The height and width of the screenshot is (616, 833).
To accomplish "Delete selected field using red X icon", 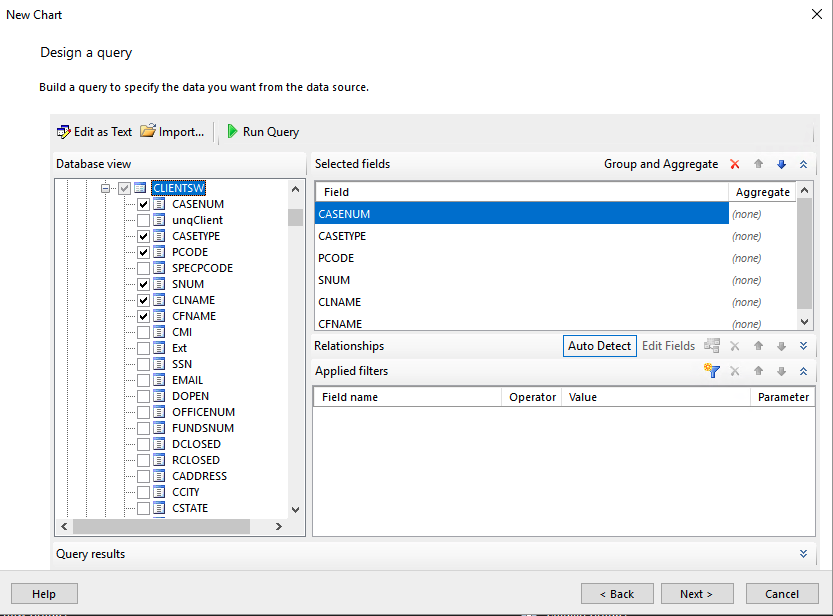I will pos(735,164).
